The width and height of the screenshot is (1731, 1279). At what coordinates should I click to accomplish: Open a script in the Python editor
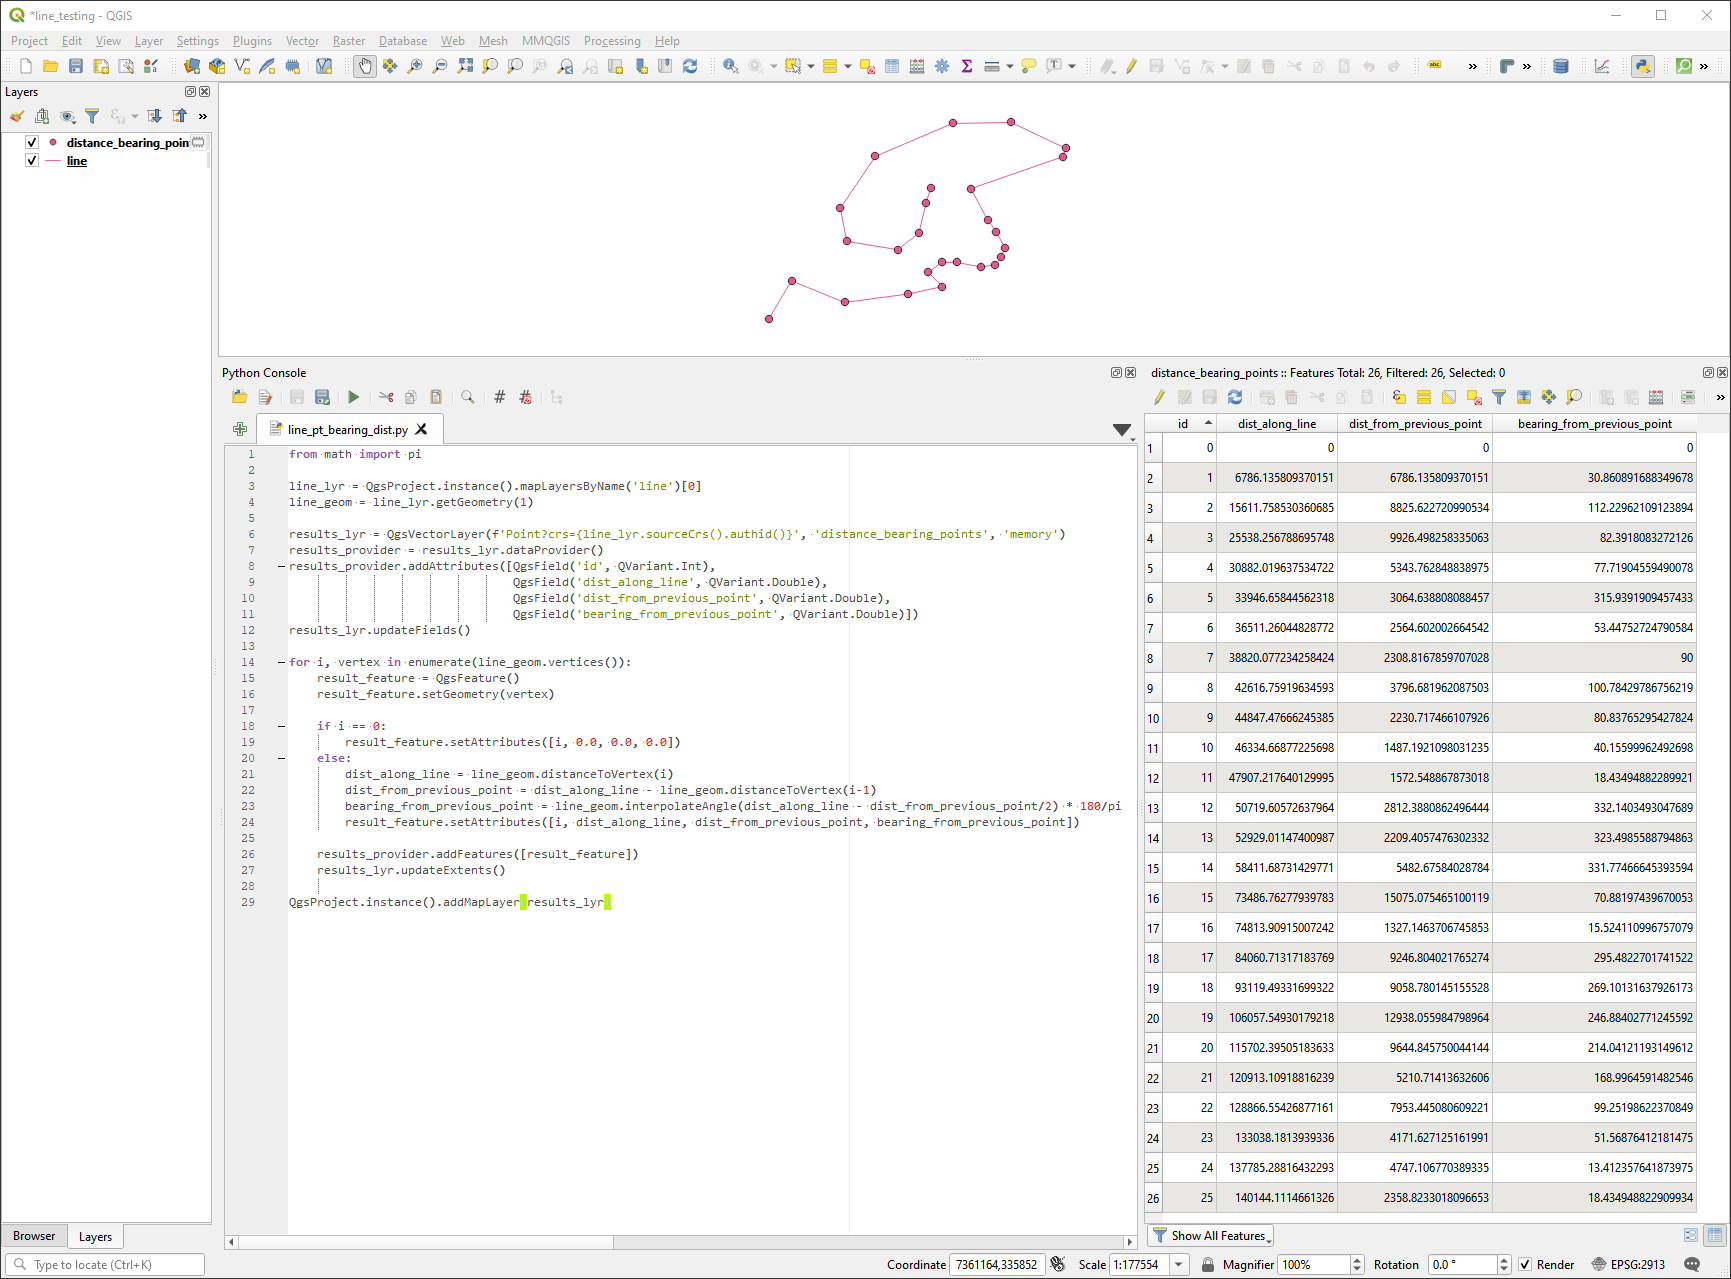[x=240, y=397]
